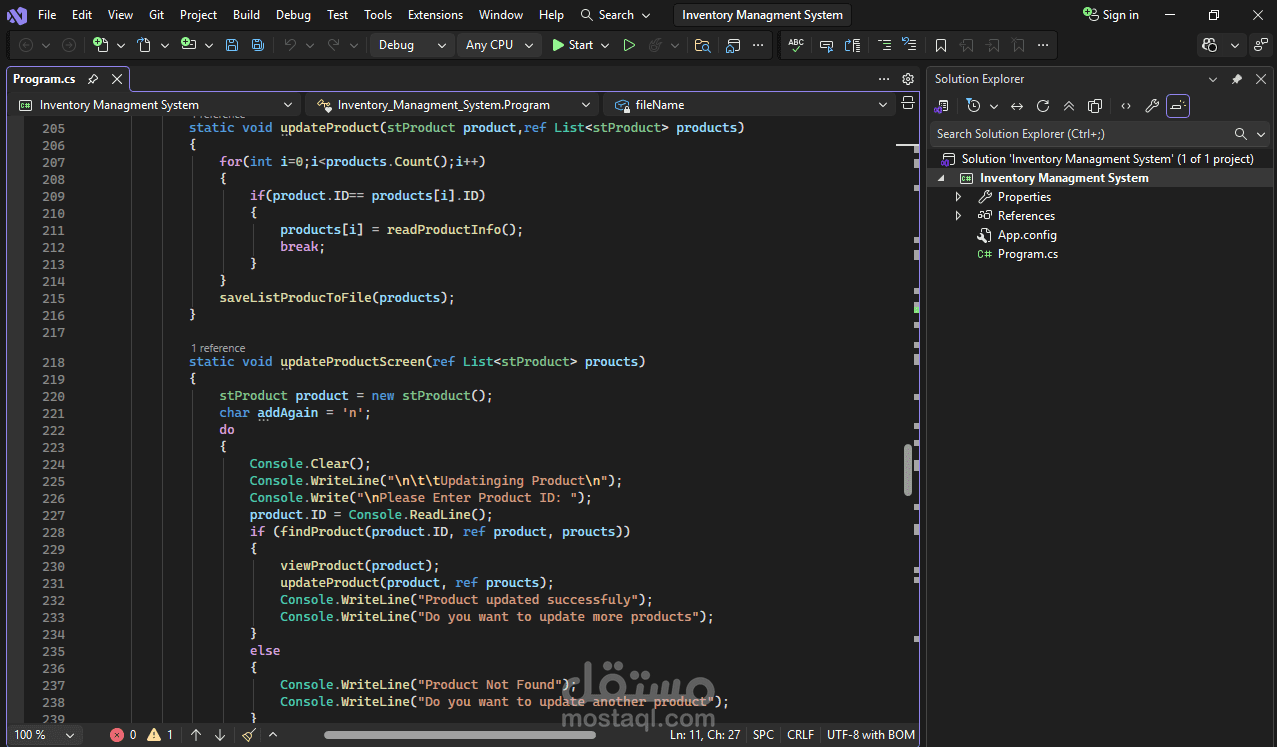This screenshot has width=1277, height=747.
Task: Click the Find in Files icon
Action: tap(703, 45)
